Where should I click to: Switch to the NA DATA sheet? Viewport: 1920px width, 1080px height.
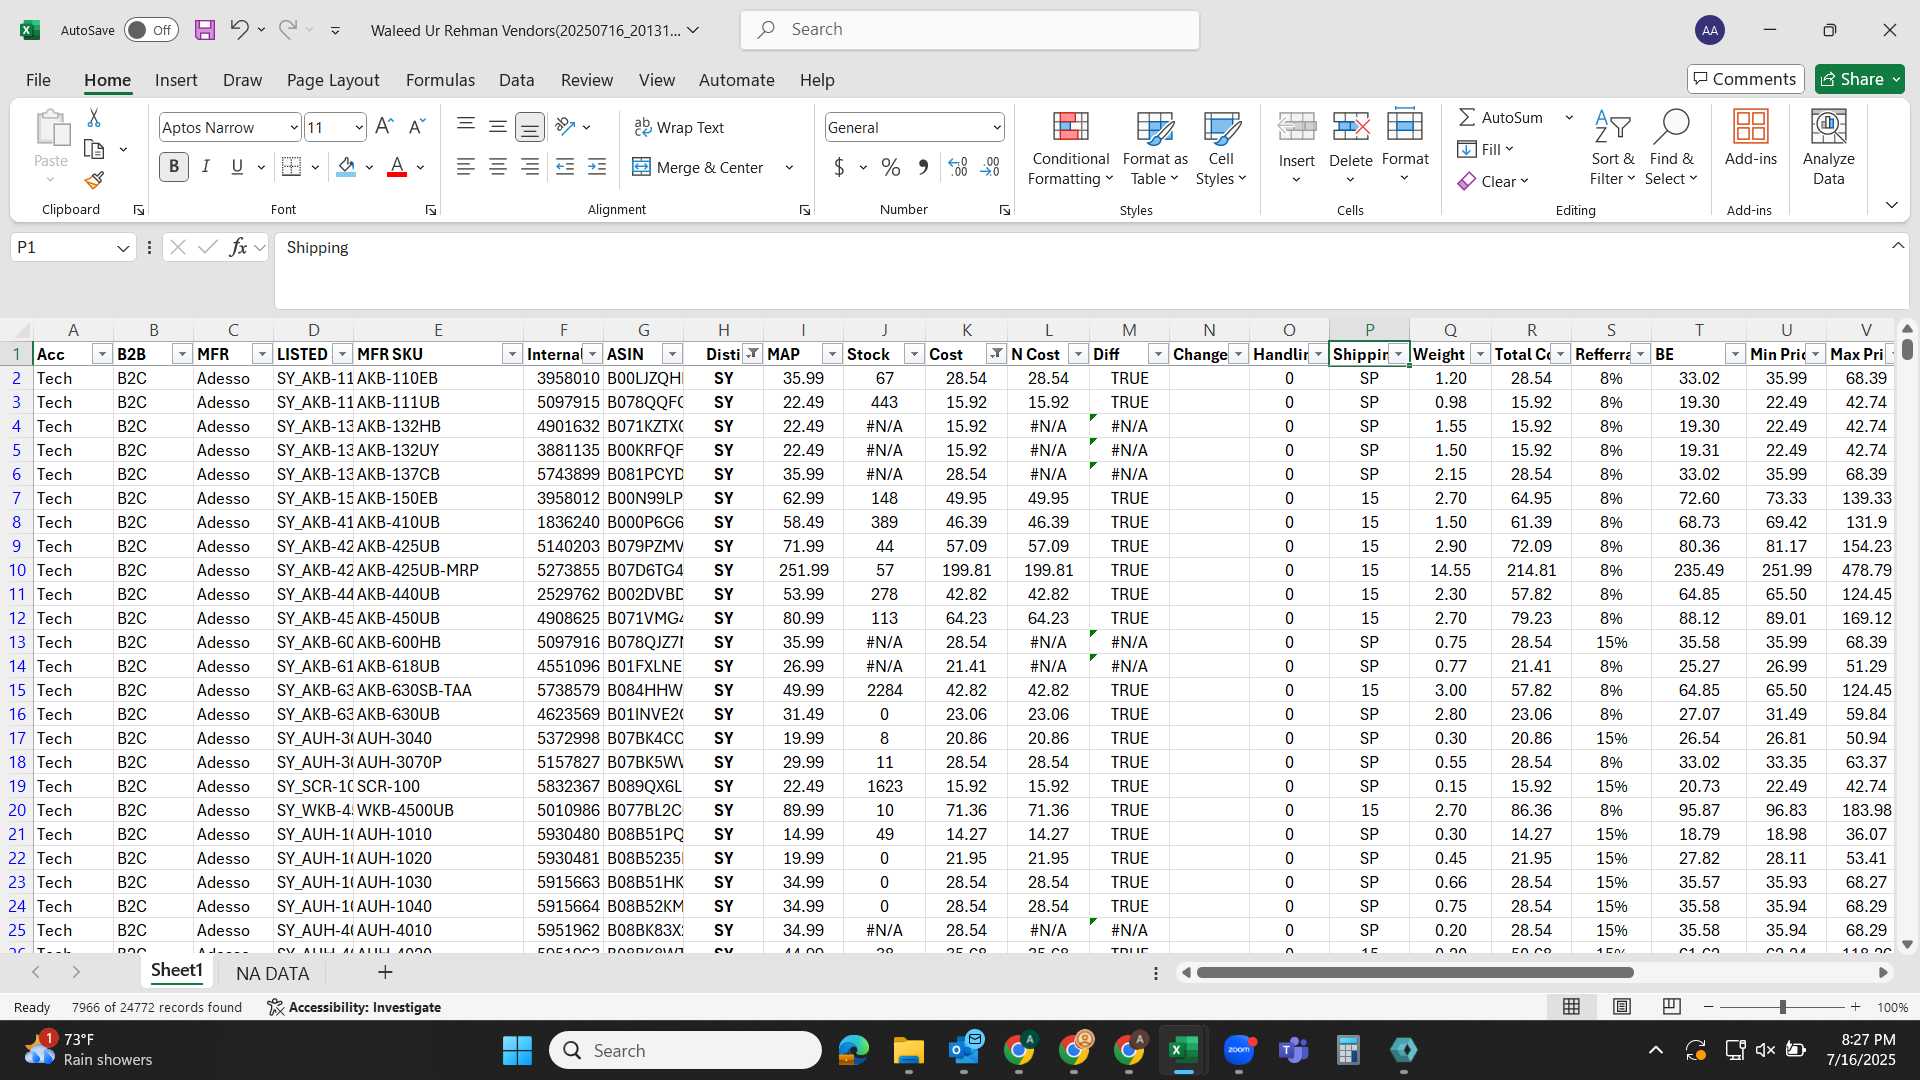pyautogui.click(x=272, y=973)
